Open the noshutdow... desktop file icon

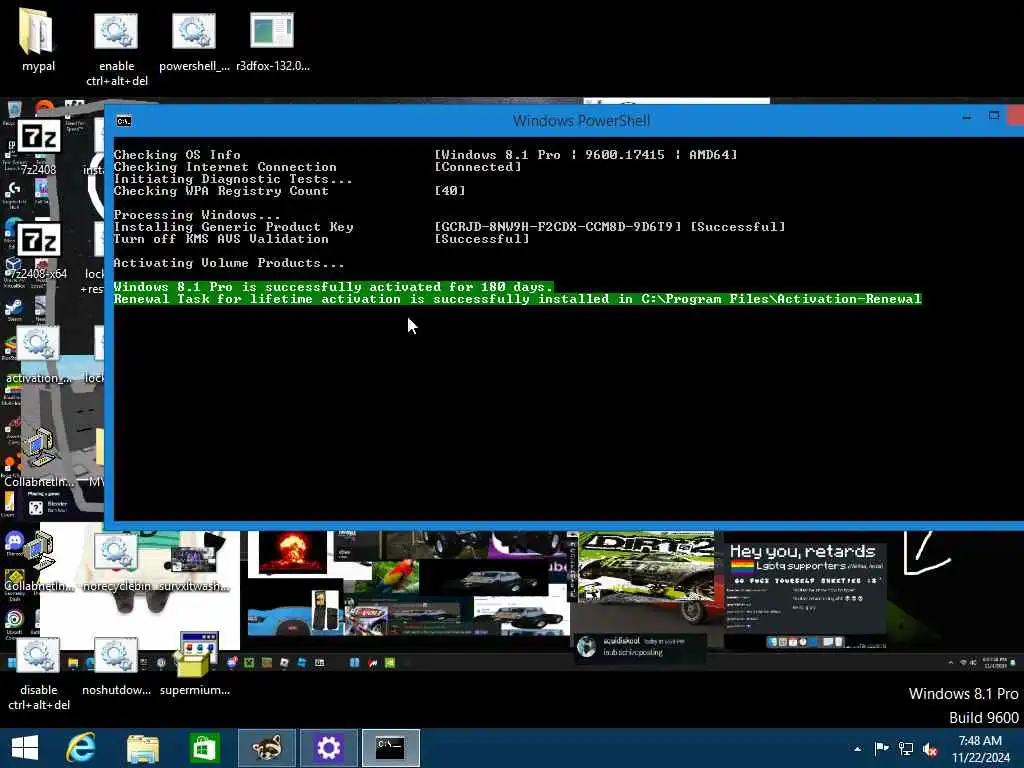tap(116, 667)
